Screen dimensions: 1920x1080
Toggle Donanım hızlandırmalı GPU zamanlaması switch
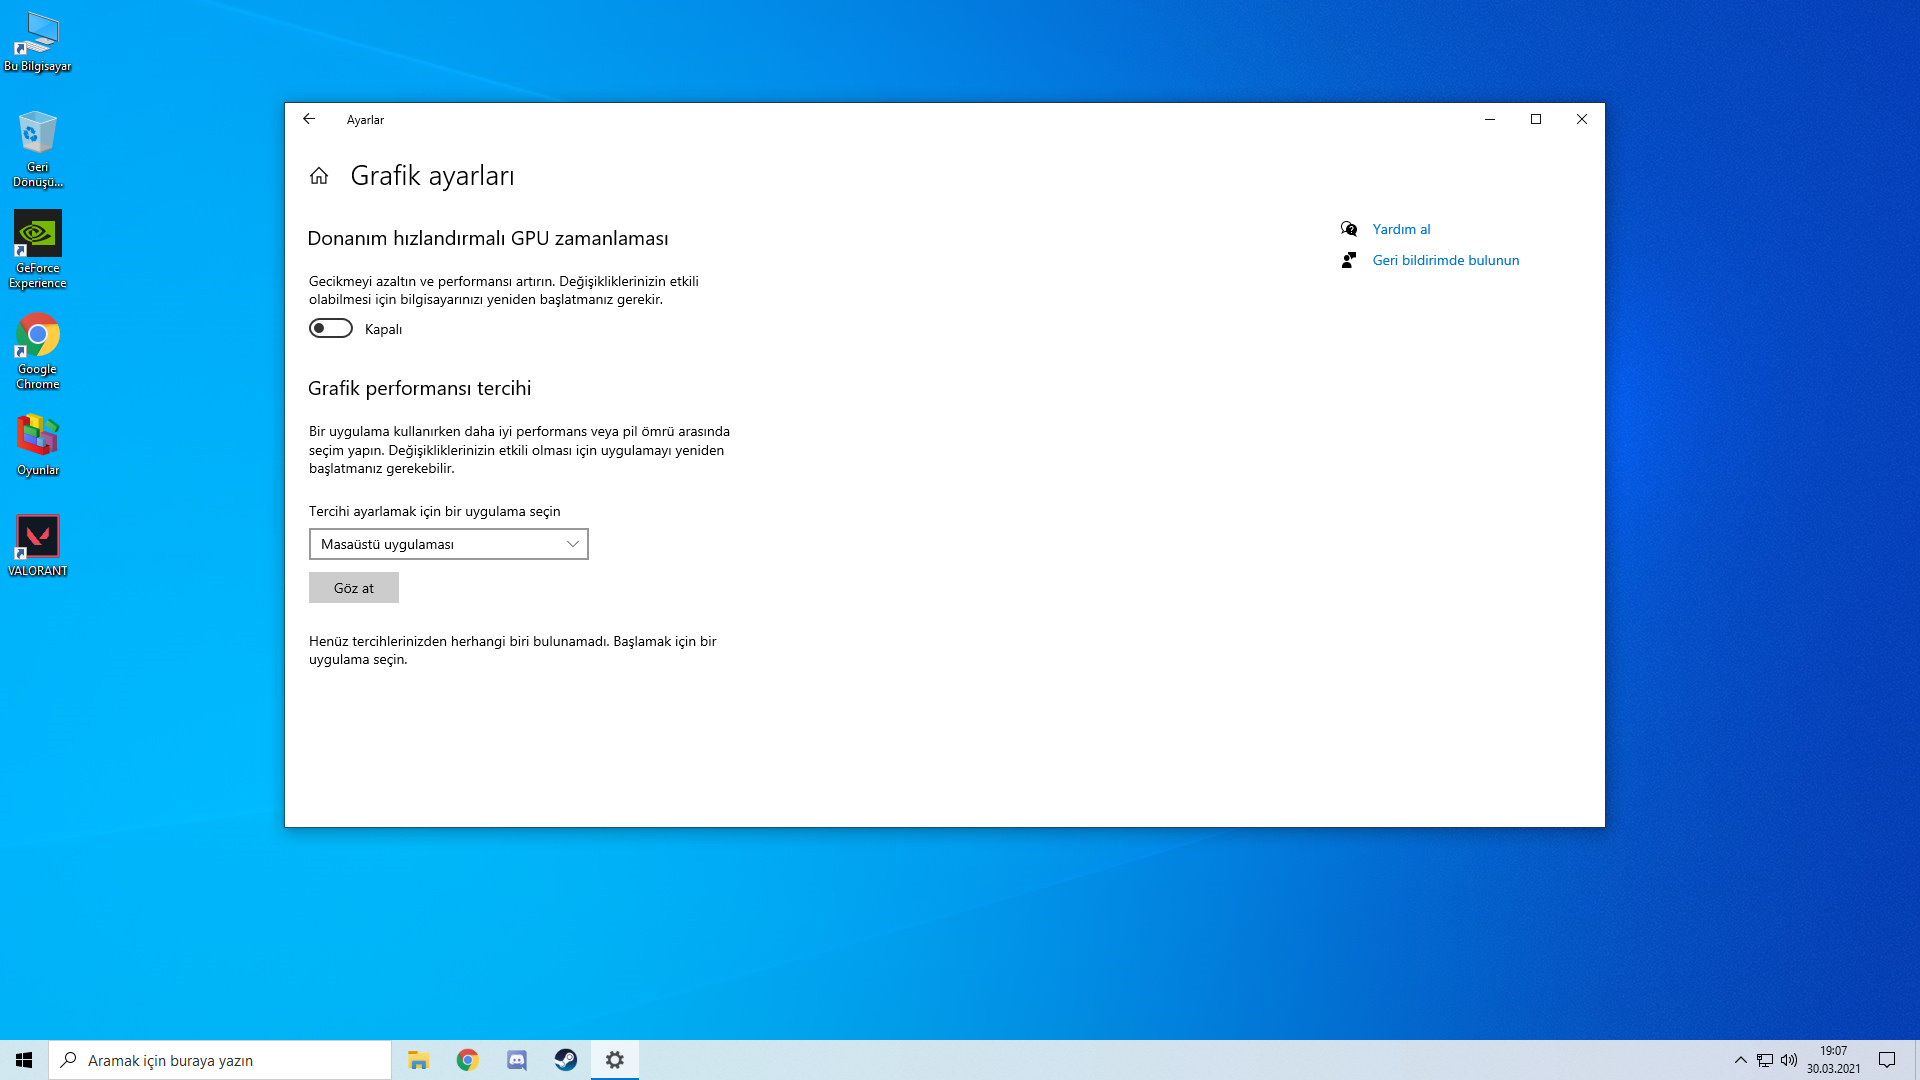(331, 329)
